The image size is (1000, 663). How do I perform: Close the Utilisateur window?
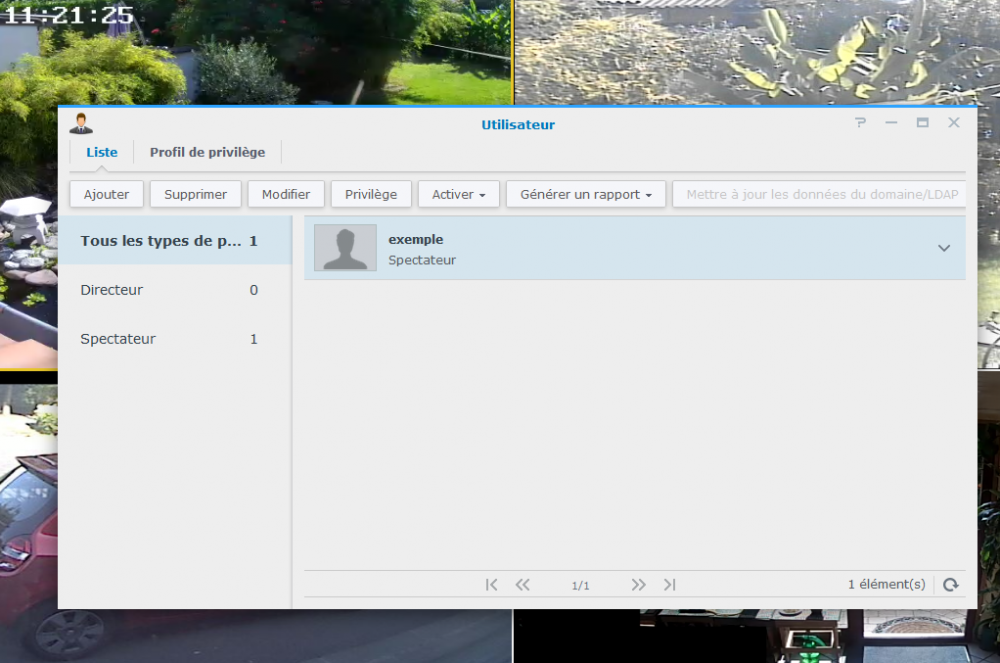click(953, 122)
